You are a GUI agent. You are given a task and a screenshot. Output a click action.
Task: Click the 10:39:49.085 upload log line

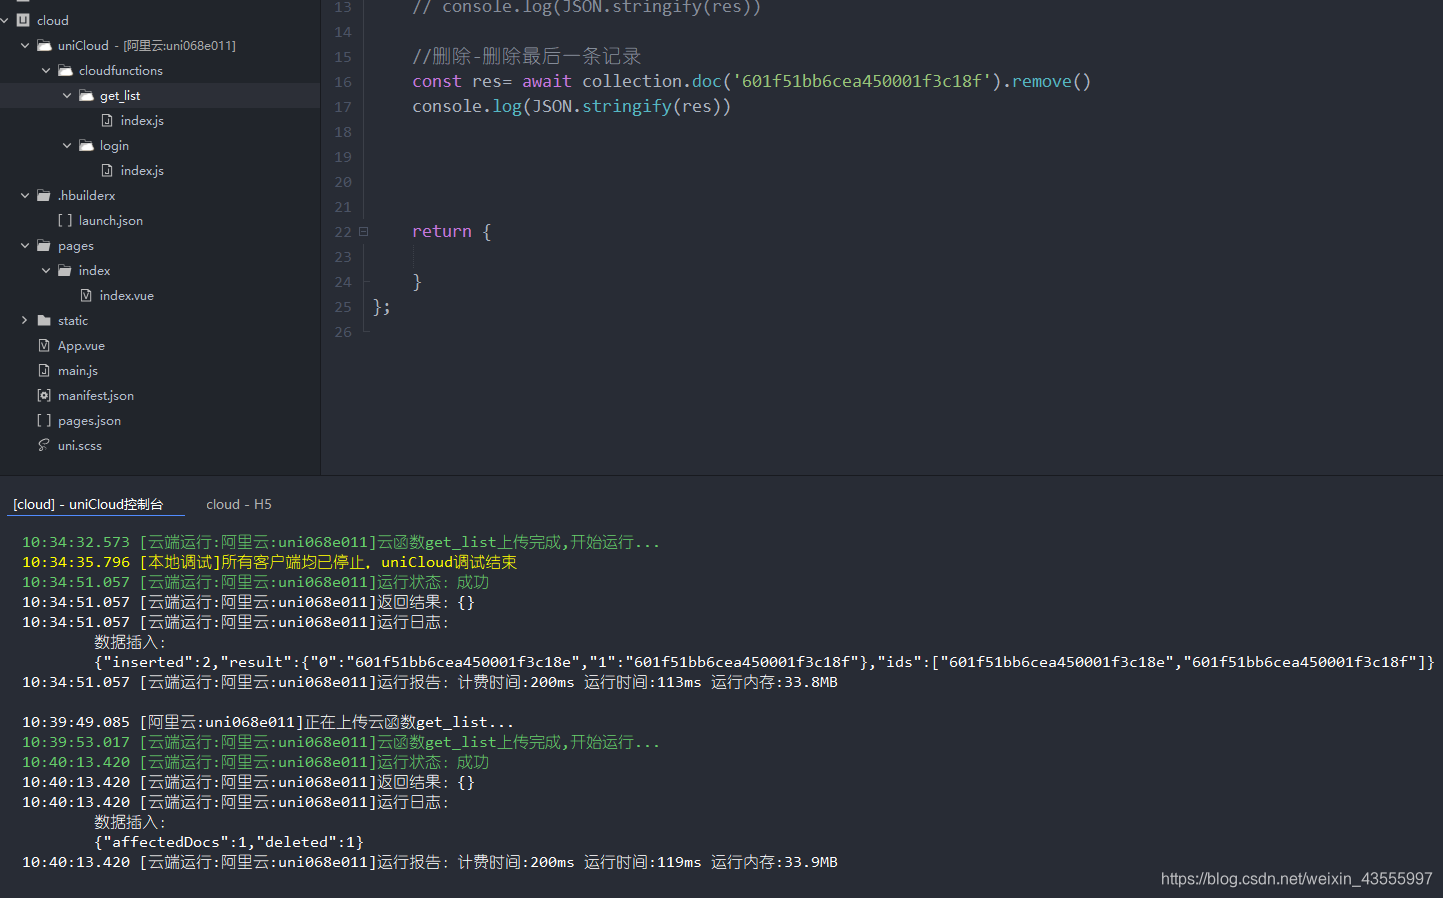coord(268,722)
